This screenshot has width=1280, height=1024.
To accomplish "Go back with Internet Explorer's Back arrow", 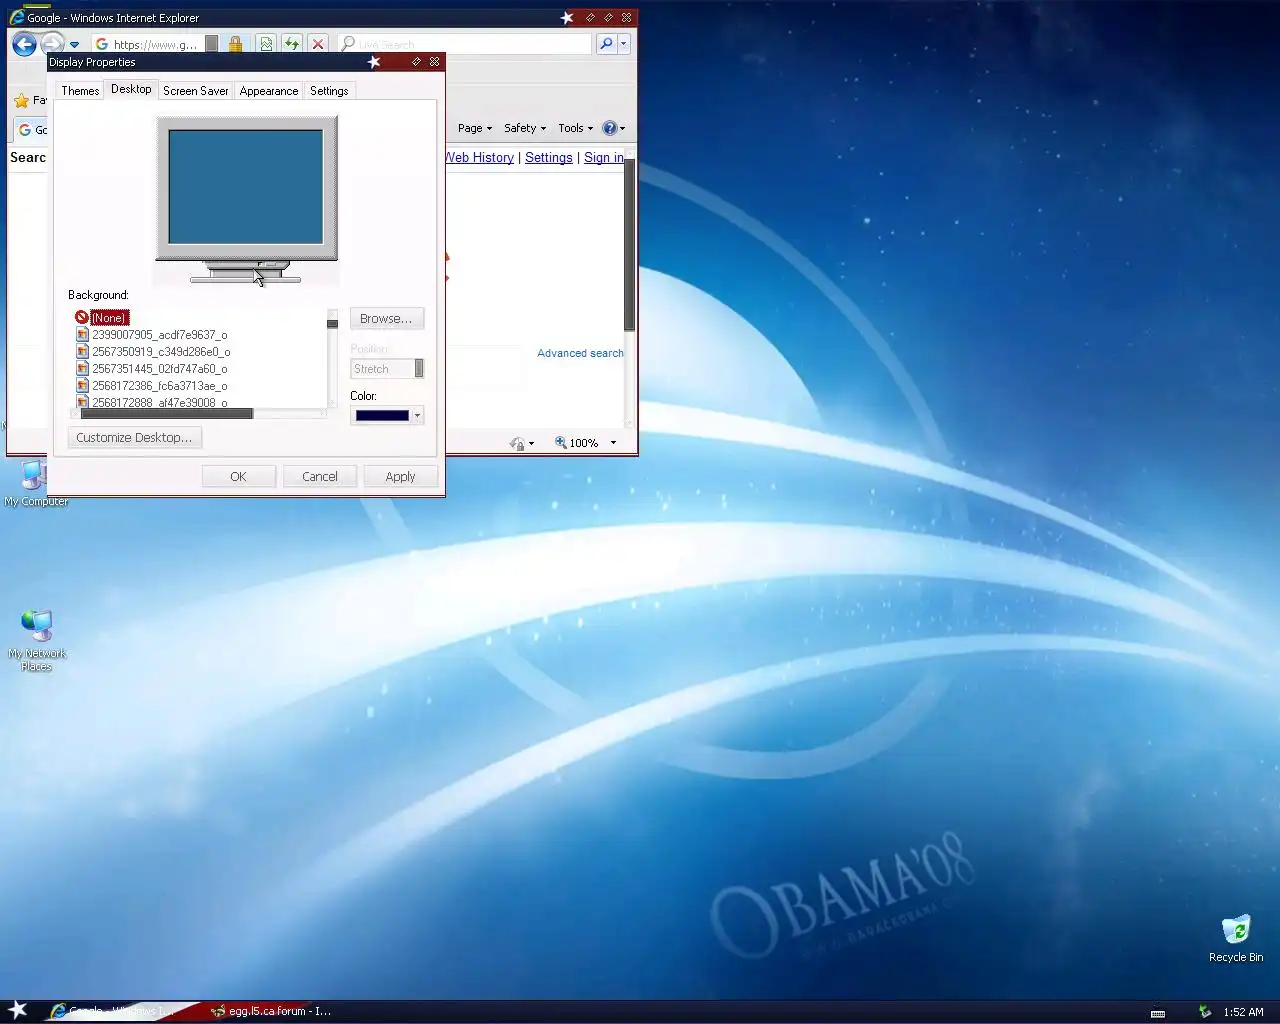I will click(x=24, y=44).
